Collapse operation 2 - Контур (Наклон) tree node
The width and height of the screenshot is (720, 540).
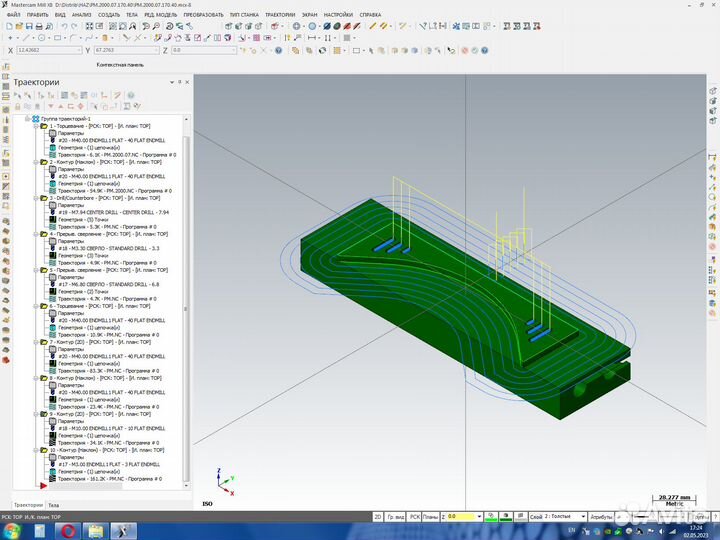[36, 162]
